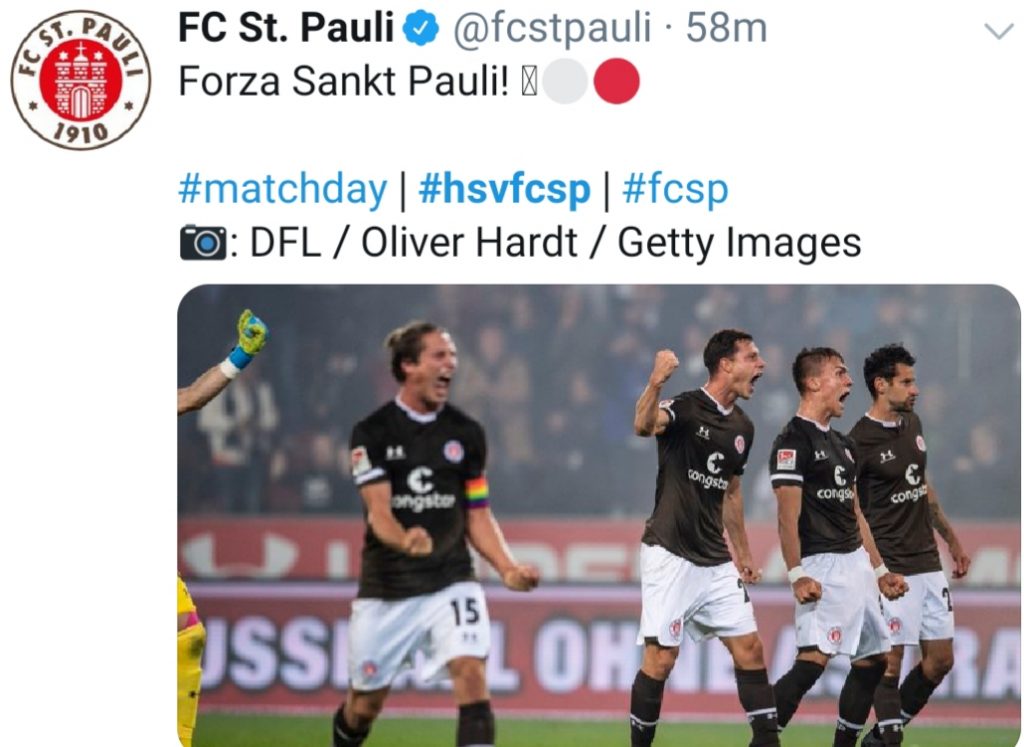The width and height of the screenshot is (1024, 747).
Task: Click the FC St. Pauli display name
Action: 286,29
